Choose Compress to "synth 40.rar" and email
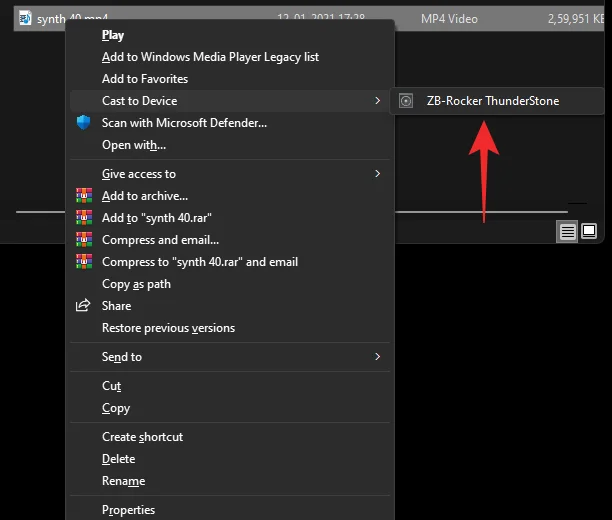The height and width of the screenshot is (520, 612). tap(230, 262)
